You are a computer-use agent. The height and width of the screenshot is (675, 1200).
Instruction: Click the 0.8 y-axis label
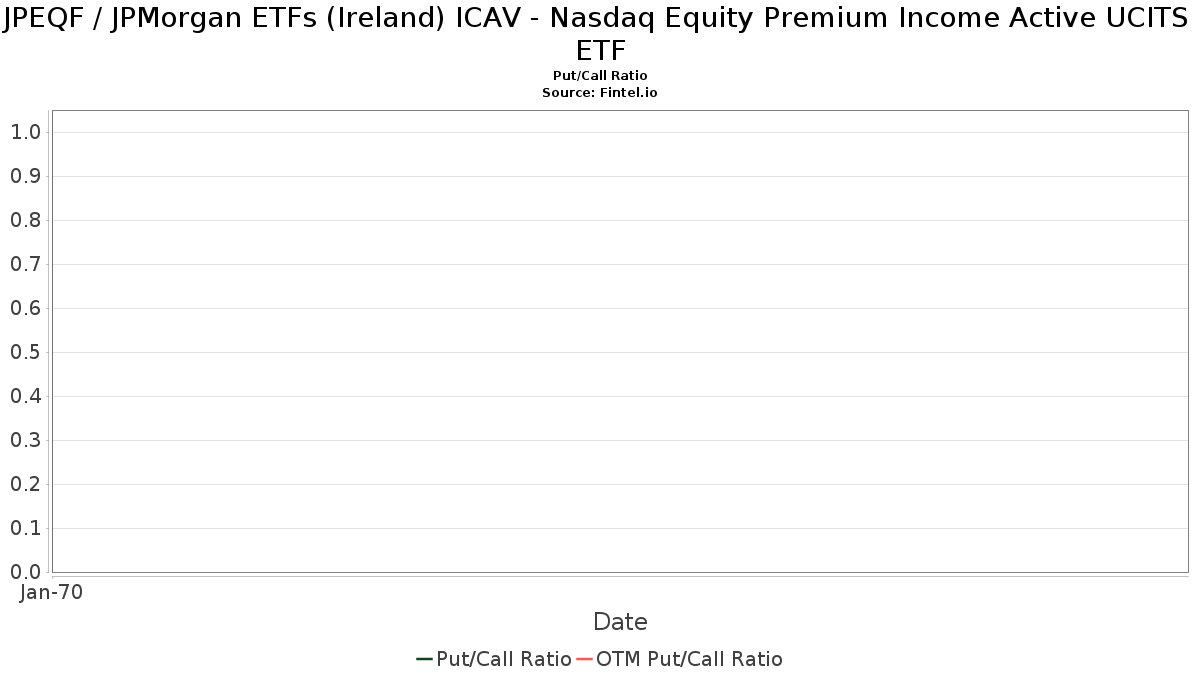(25, 220)
